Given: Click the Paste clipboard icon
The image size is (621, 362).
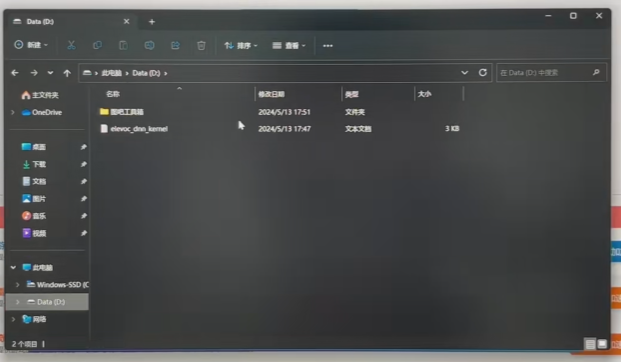Looking at the screenshot, I should click(124, 45).
